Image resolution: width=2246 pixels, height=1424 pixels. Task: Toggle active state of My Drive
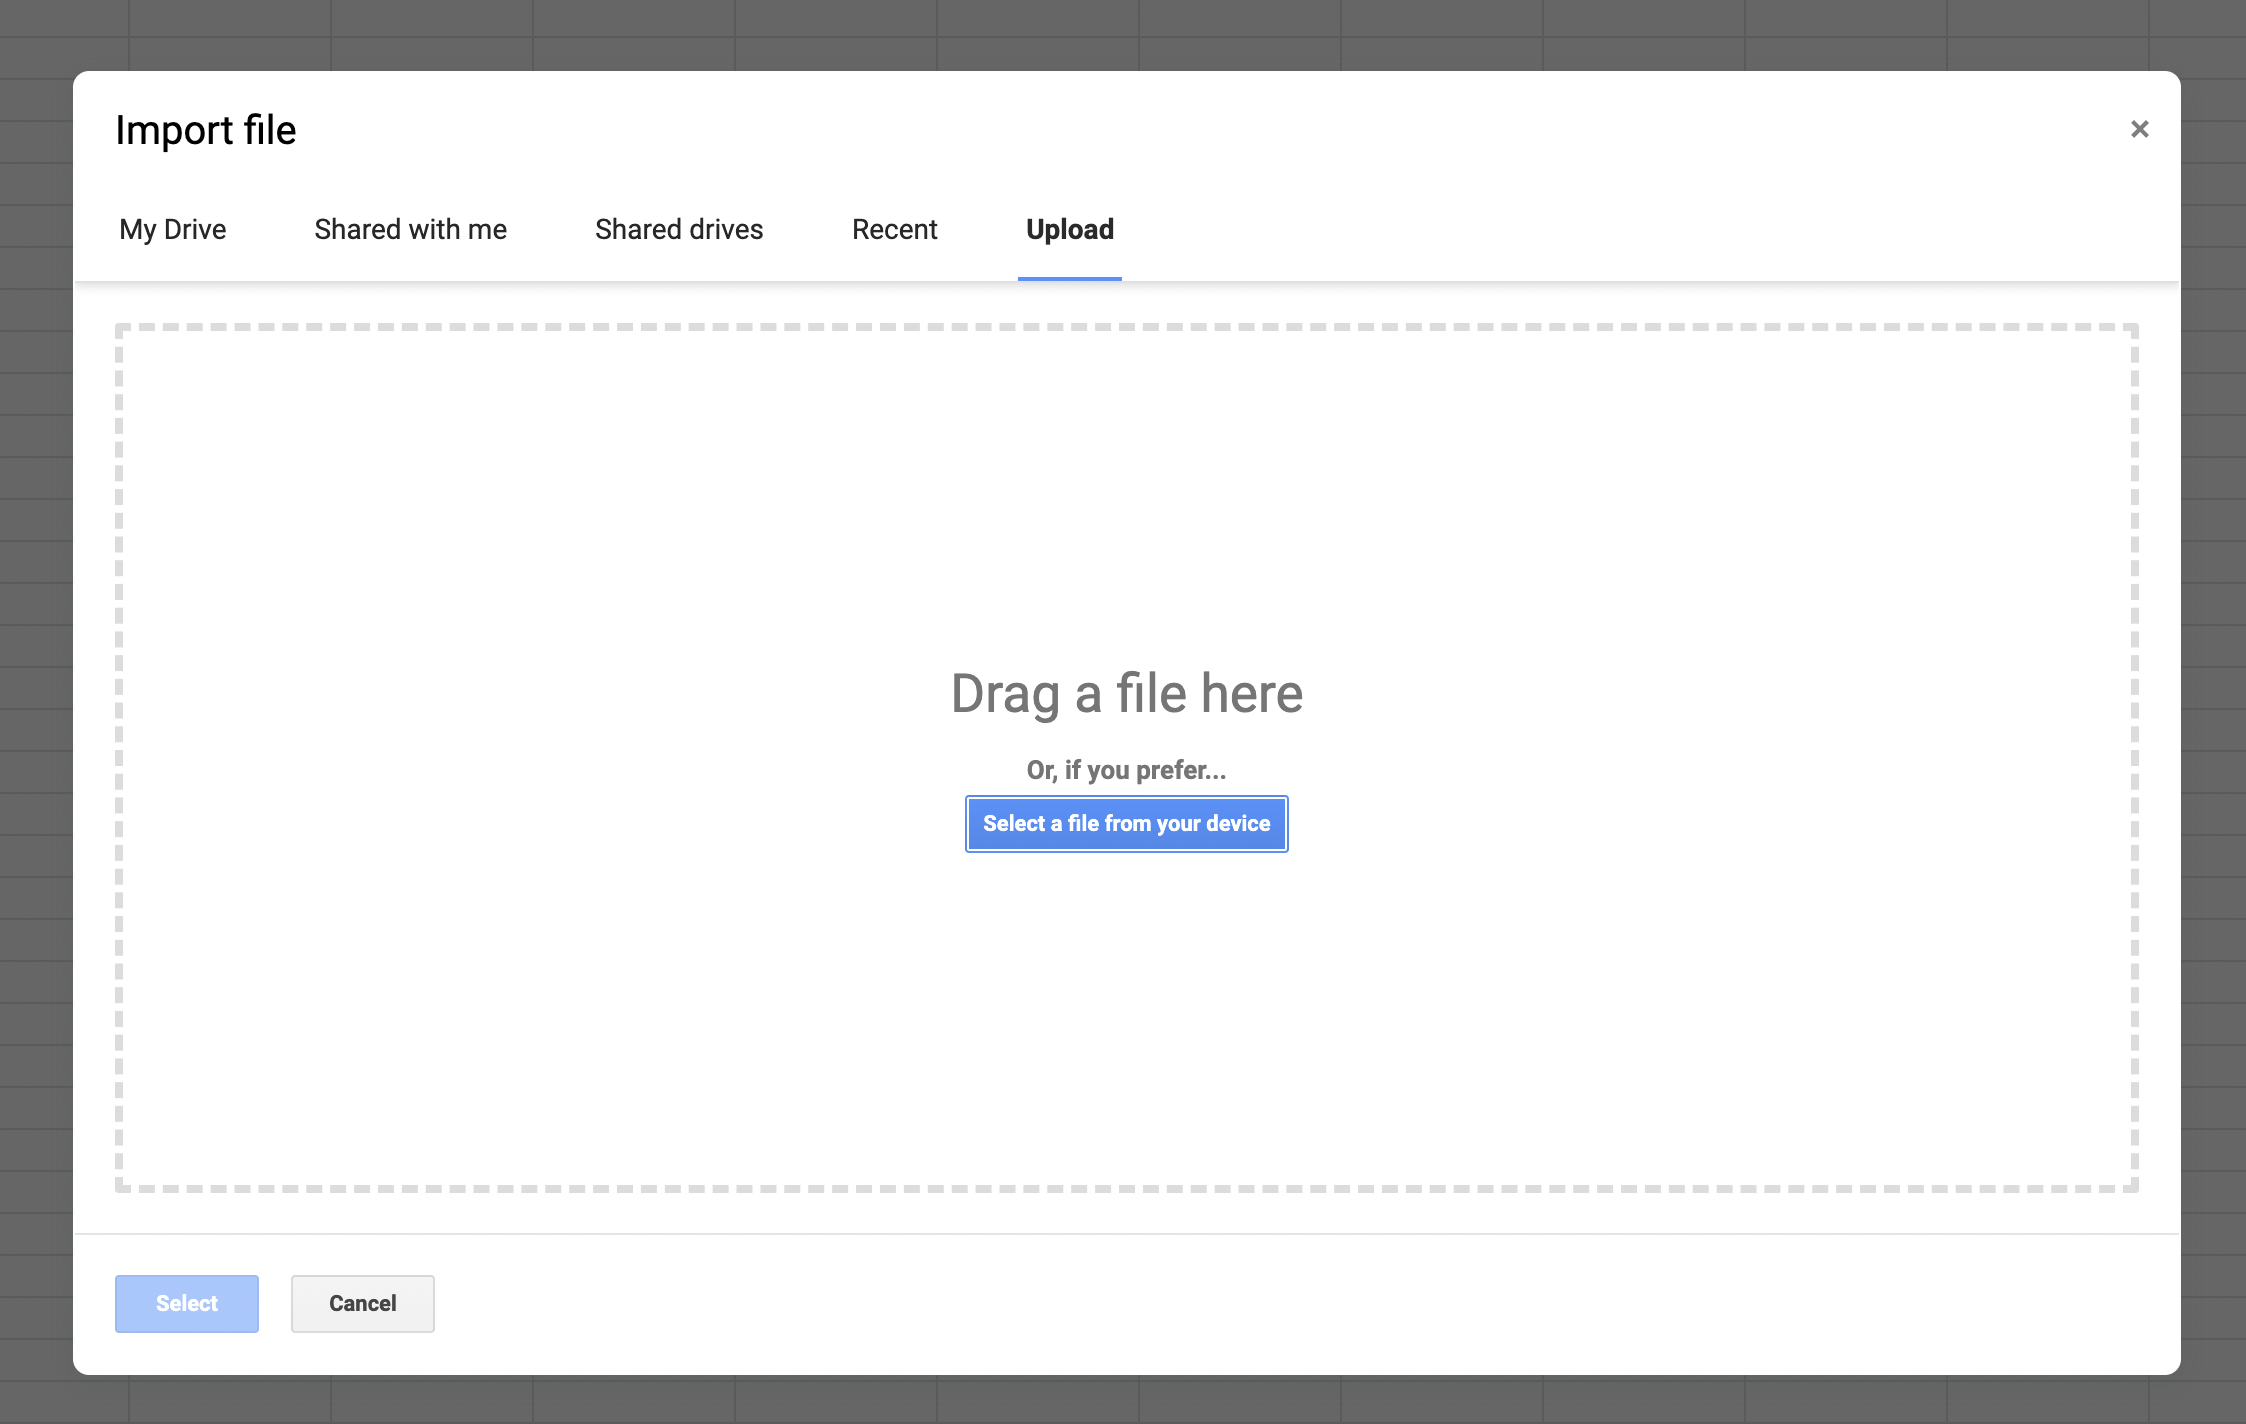pos(172,229)
